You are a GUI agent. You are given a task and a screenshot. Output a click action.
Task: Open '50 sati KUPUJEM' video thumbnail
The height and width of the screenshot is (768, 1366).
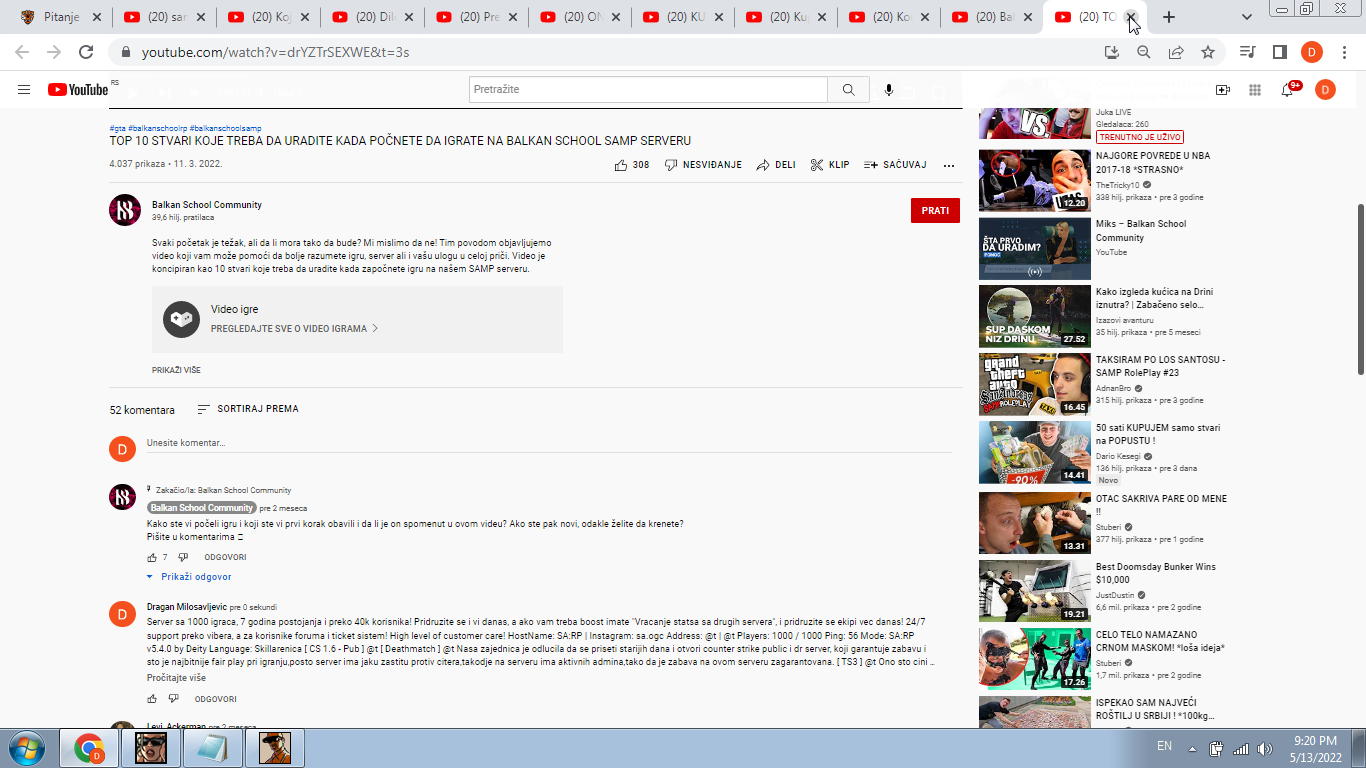[x=1034, y=452]
